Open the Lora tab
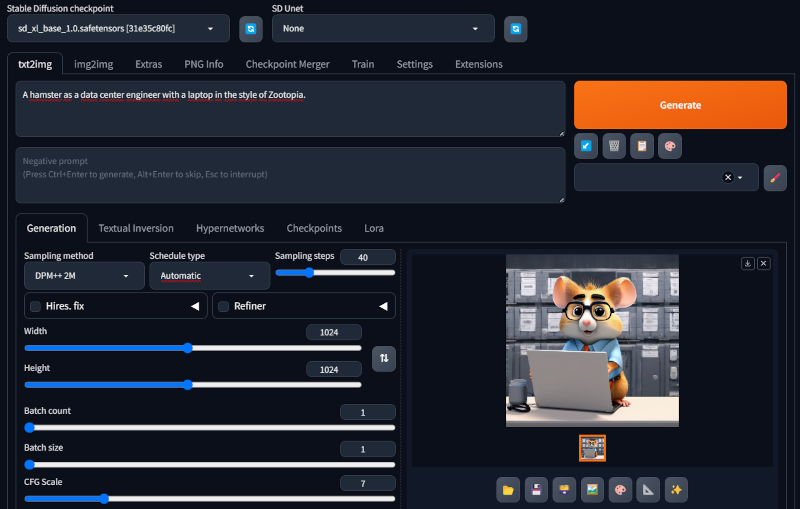Viewport: 800px width, 509px height. coord(373,228)
